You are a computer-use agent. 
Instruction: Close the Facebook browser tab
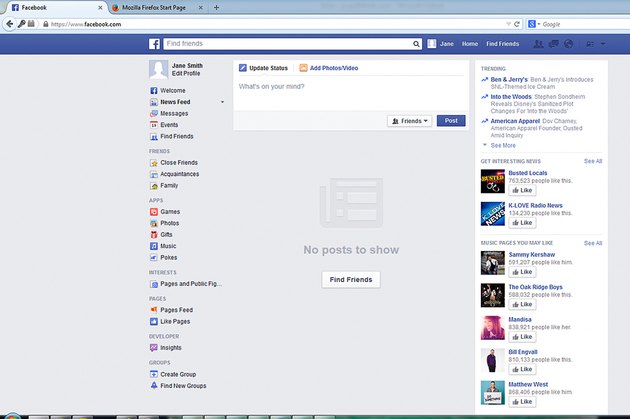pyautogui.click(x=100, y=8)
